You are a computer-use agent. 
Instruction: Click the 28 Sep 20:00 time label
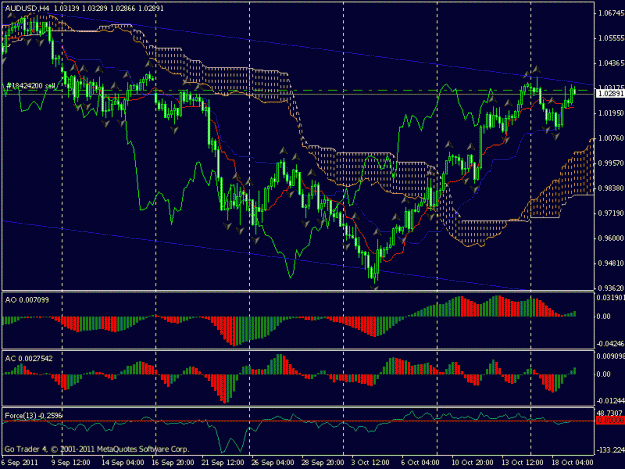[x=322, y=463]
